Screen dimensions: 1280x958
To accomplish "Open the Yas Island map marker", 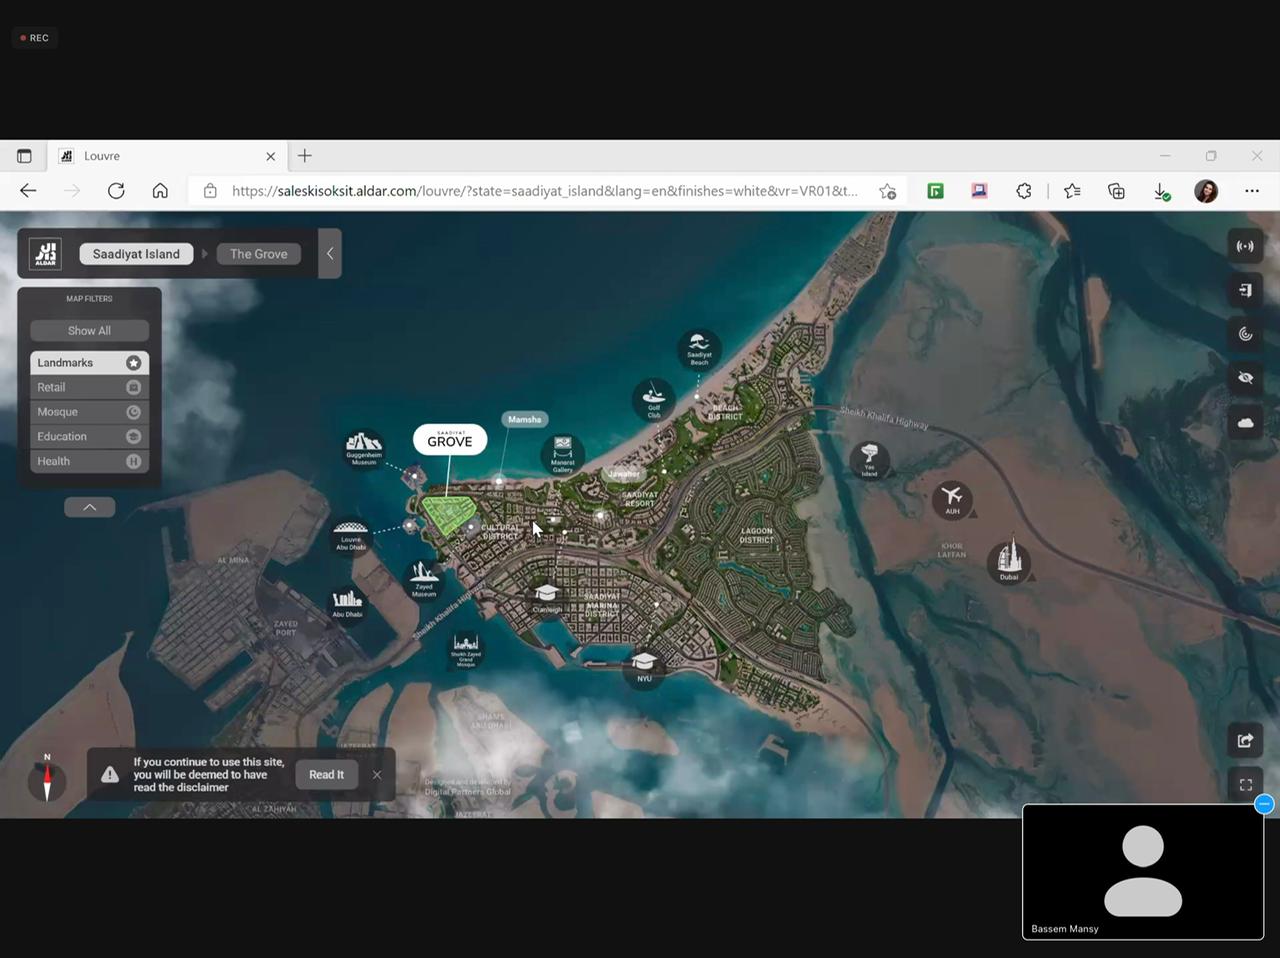I will pos(869,460).
